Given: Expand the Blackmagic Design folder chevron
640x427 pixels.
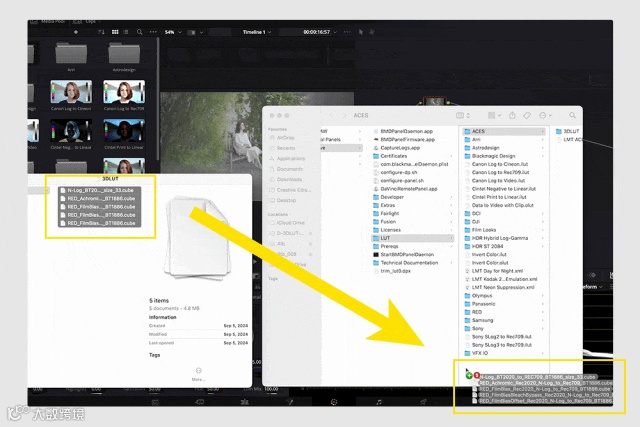Looking at the screenshot, I should point(542,156).
